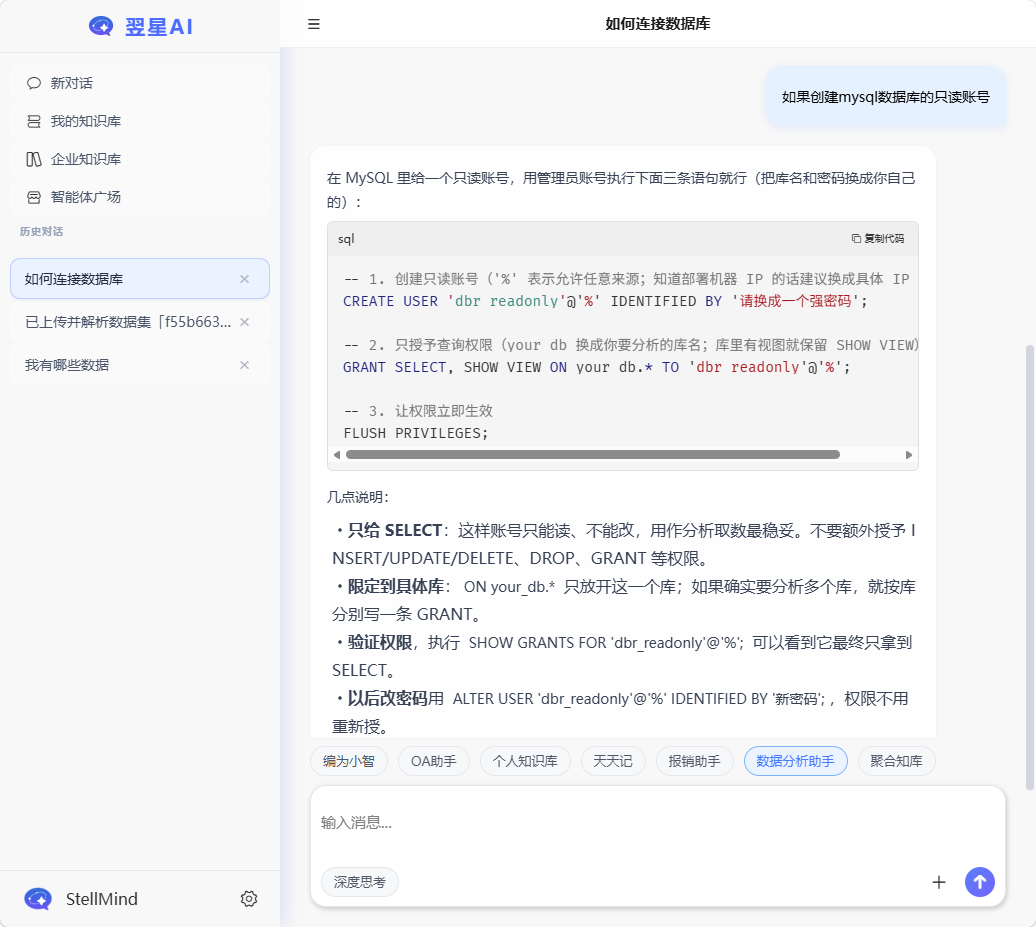Open 我的知识库 in sidebar
Viewport: 1036px width, 927px height.
pyautogui.click(x=140, y=121)
